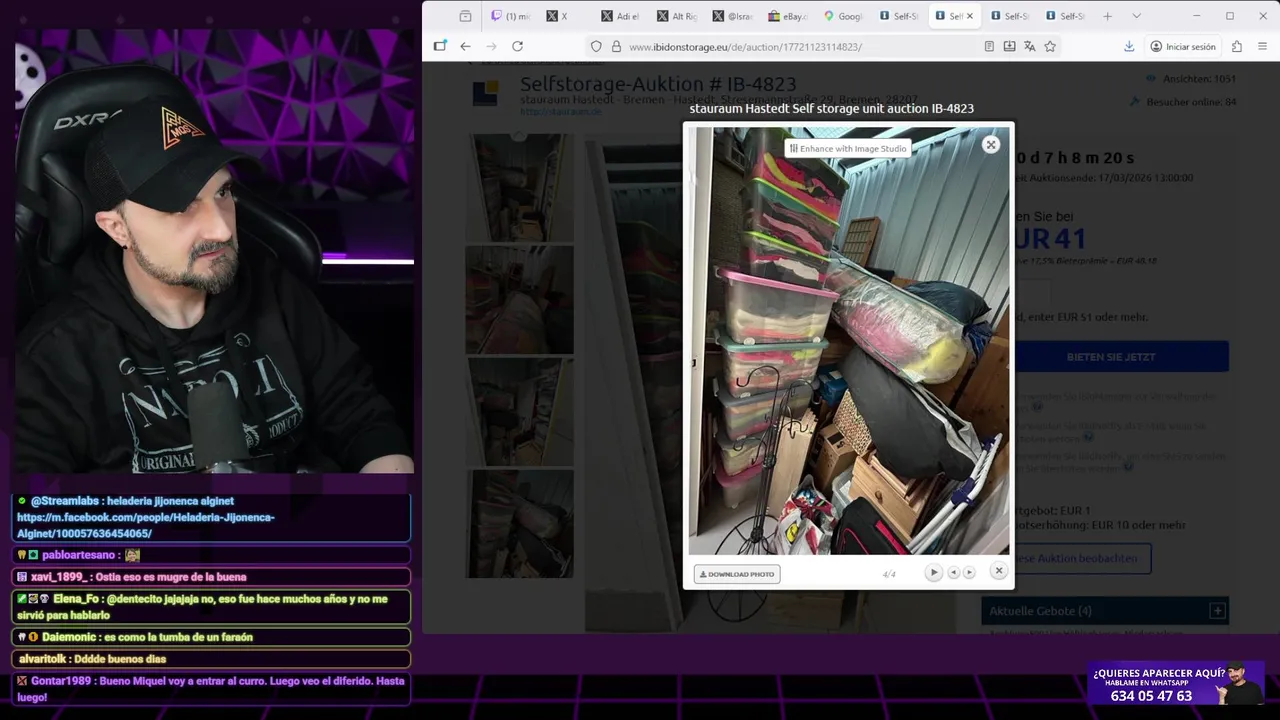Click the storage unit photo in lightbox
This screenshot has width=1280, height=720.
tap(849, 341)
